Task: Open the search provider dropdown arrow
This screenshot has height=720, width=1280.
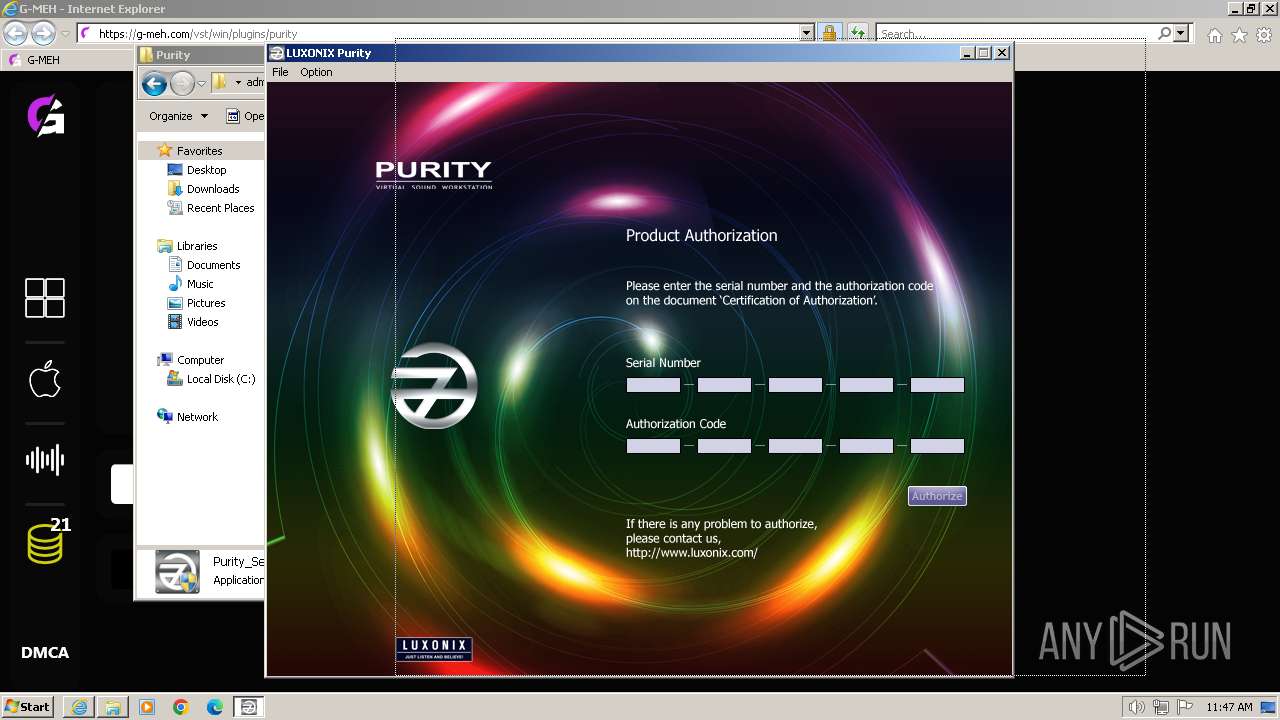Action: 1182,33
